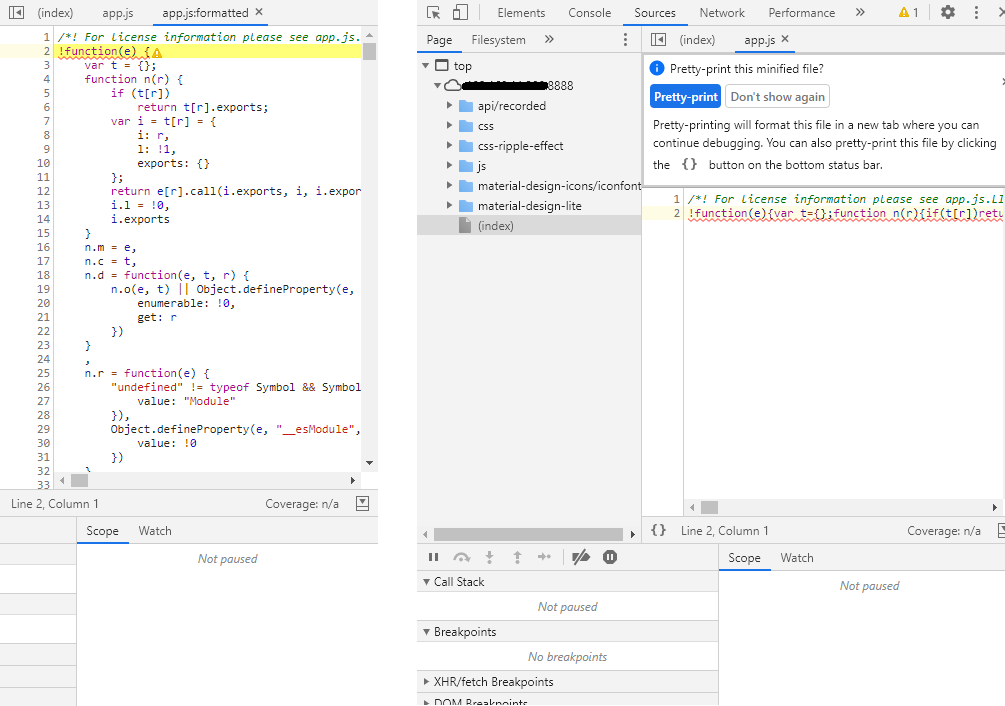Click the Step out of current function icon
This screenshot has height=706, width=1005.
tap(516, 557)
